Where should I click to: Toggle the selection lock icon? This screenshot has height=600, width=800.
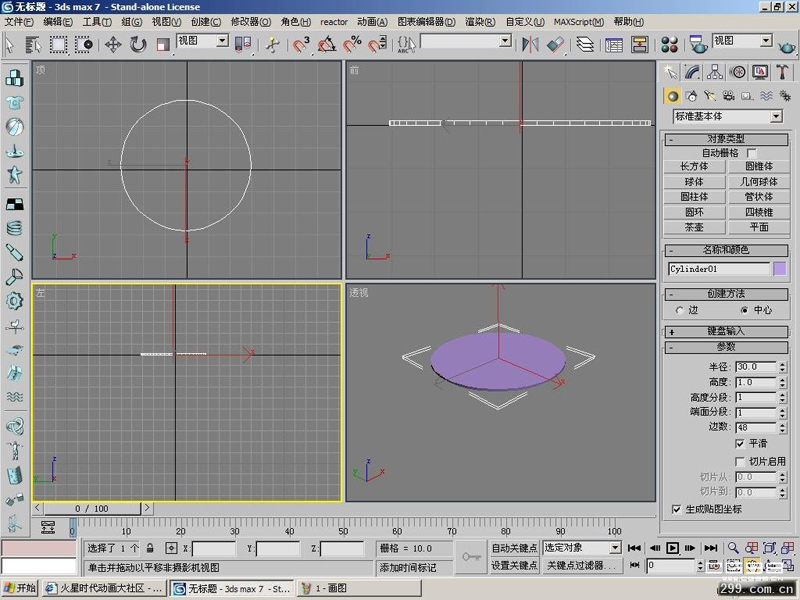(150, 548)
